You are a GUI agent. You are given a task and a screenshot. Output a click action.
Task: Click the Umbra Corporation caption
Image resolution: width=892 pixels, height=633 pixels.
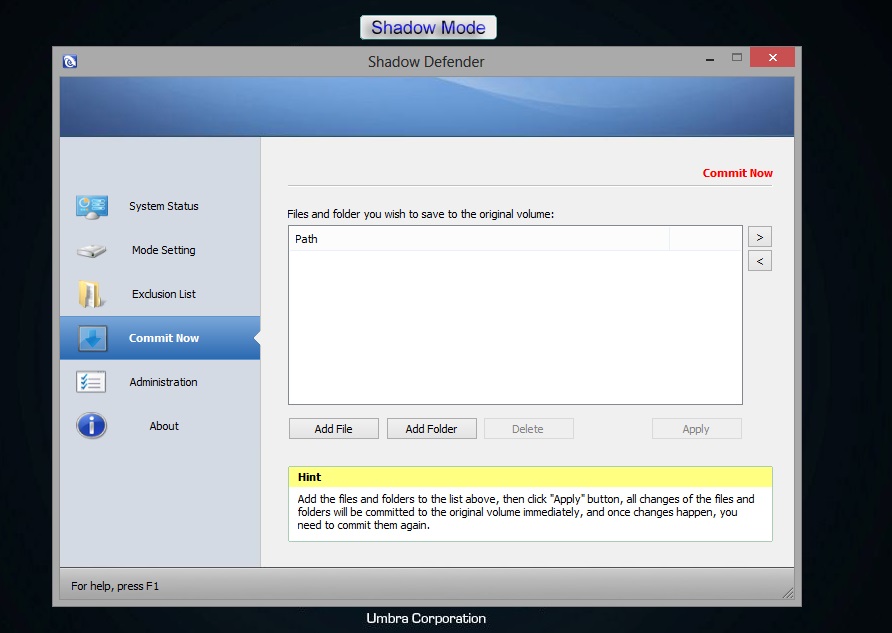pos(426,618)
